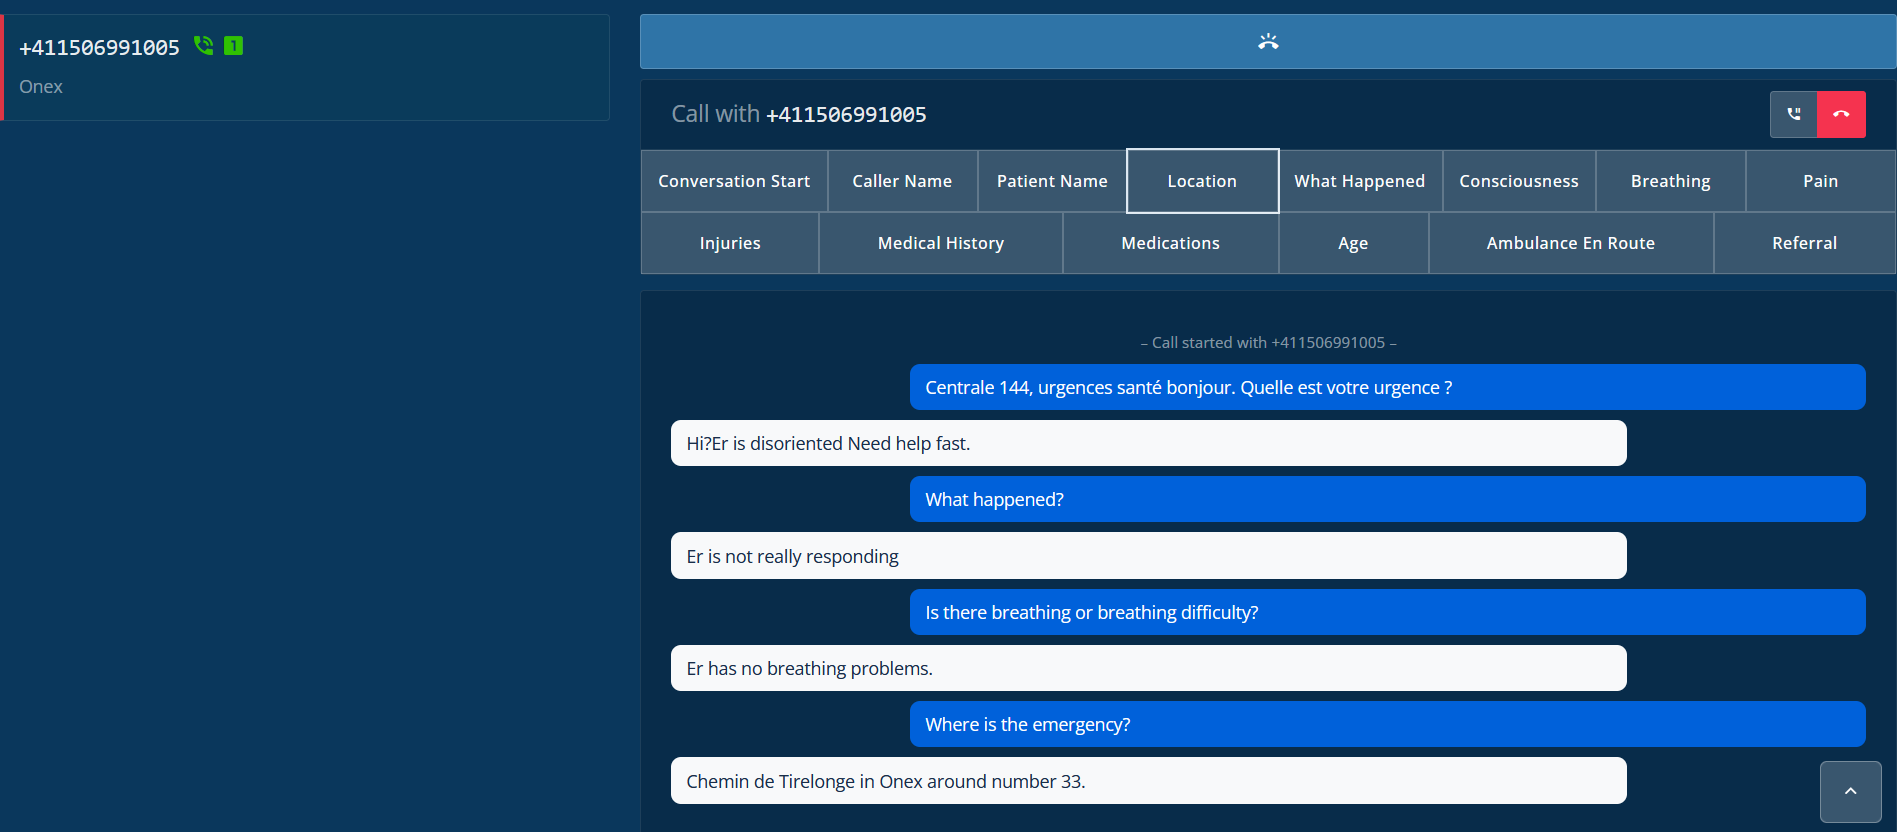Select the Caller Name tab

[x=902, y=181]
